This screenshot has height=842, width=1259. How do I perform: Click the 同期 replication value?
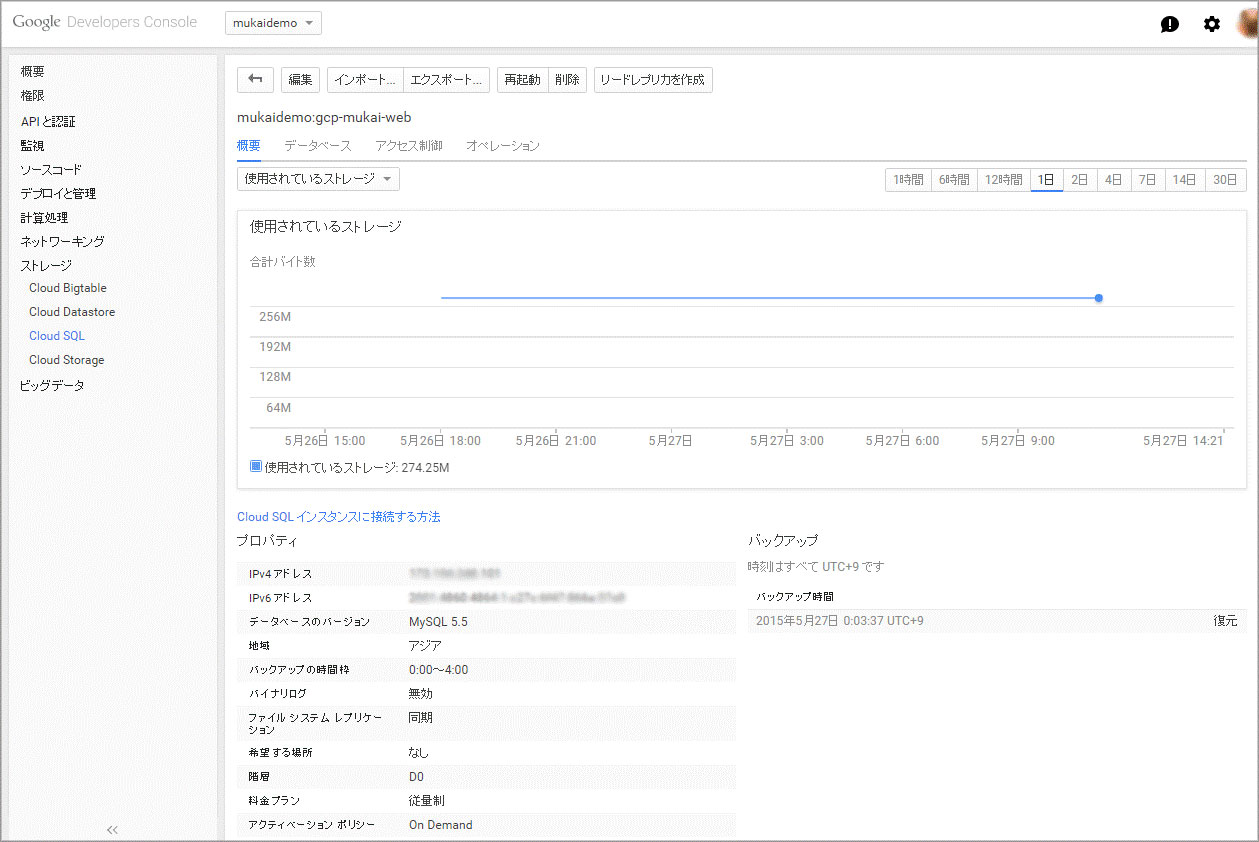[x=421, y=718]
